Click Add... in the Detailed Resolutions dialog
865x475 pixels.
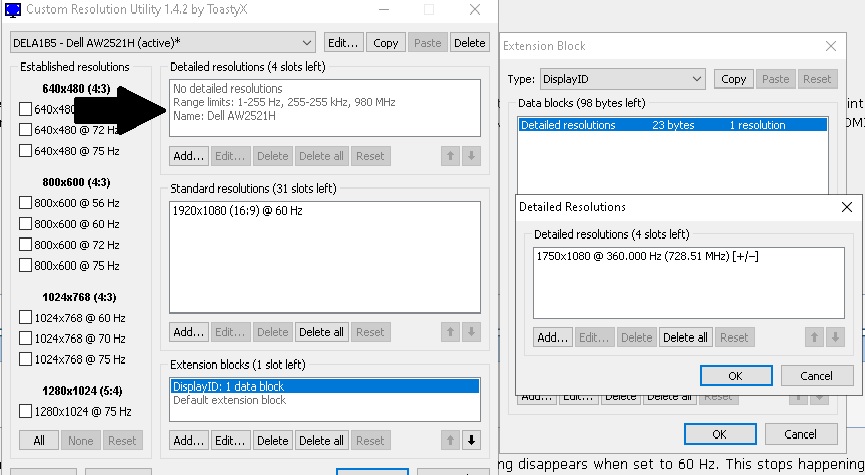coord(552,338)
